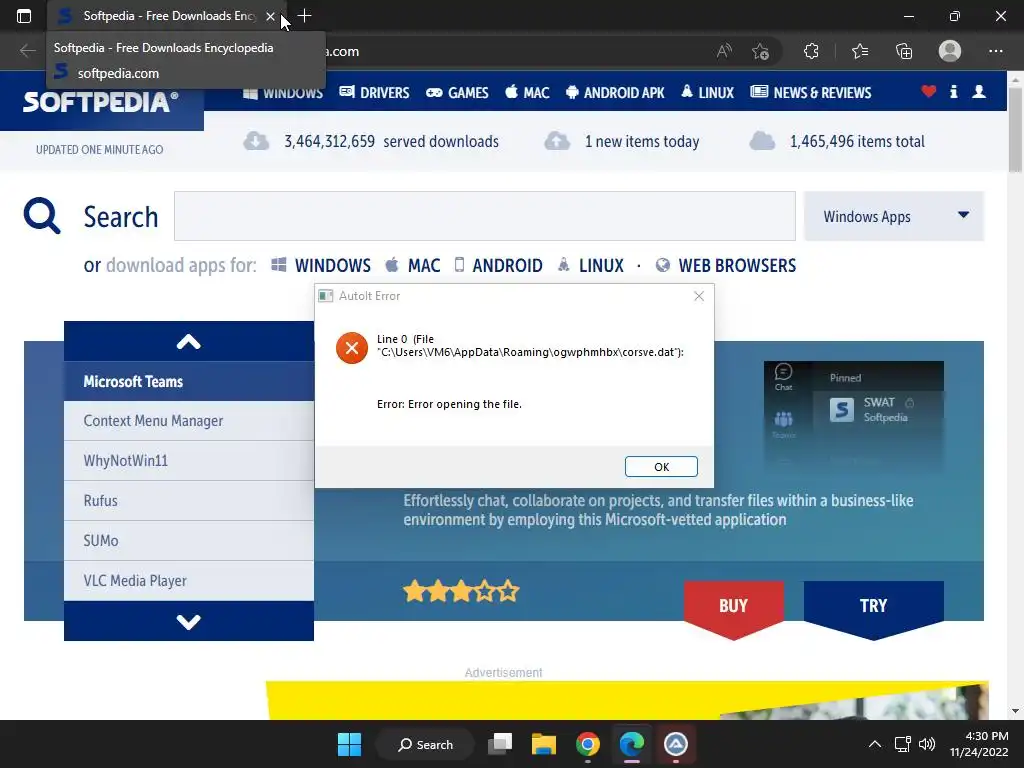The width and height of the screenshot is (1024, 768).
Task: Open NEWS & REVIEWS nav menu
Action: pyautogui.click(x=810, y=93)
